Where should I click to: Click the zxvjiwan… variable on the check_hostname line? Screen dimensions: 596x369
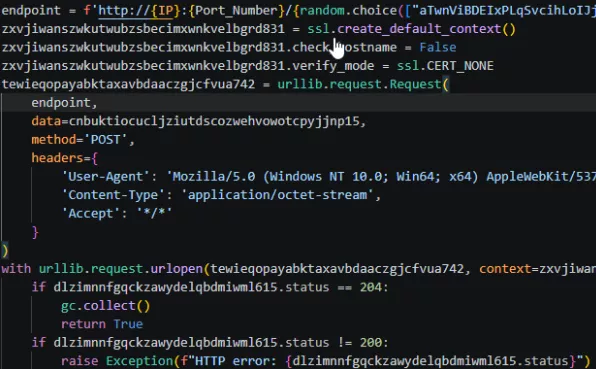[x=143, y=48]
